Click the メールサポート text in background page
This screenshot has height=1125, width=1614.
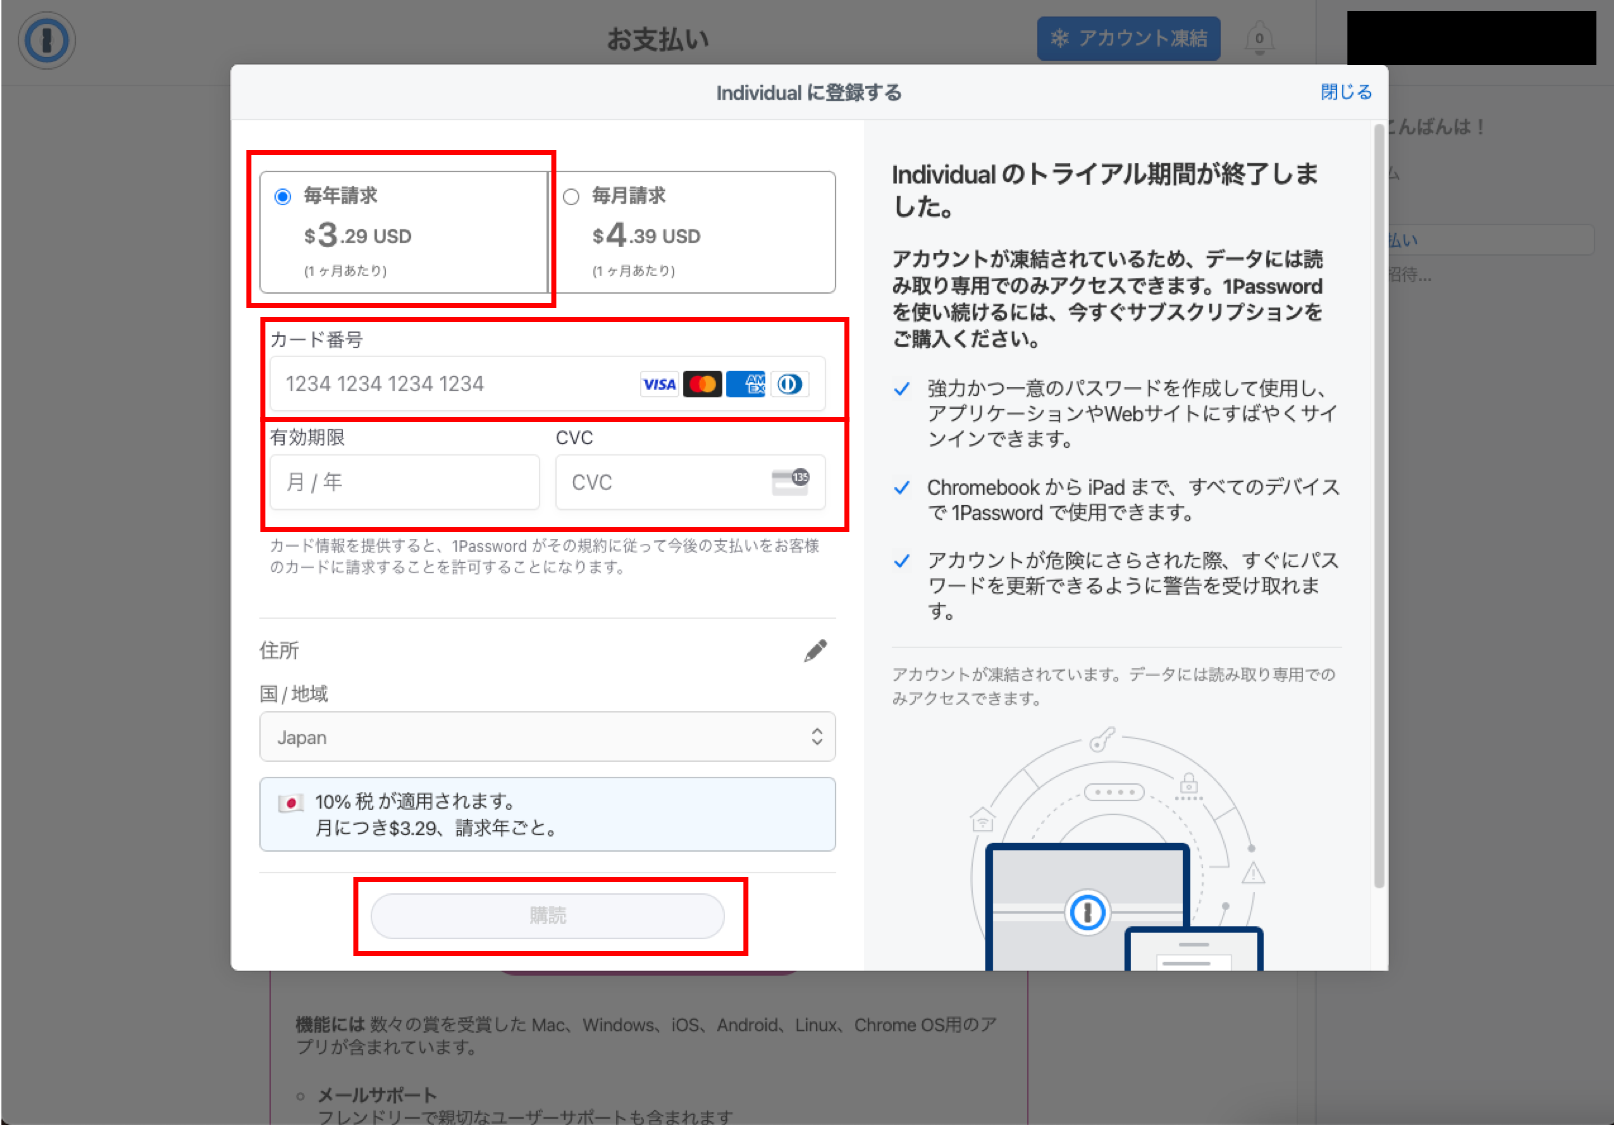coord(377,1095)
